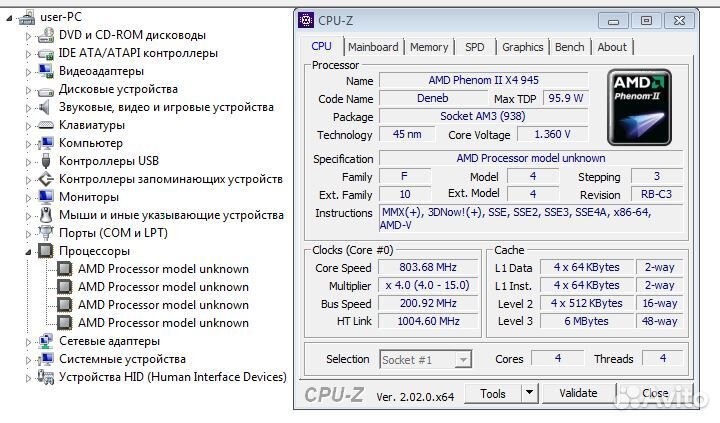
Task: Open the About tab
Action: (612, 47)
